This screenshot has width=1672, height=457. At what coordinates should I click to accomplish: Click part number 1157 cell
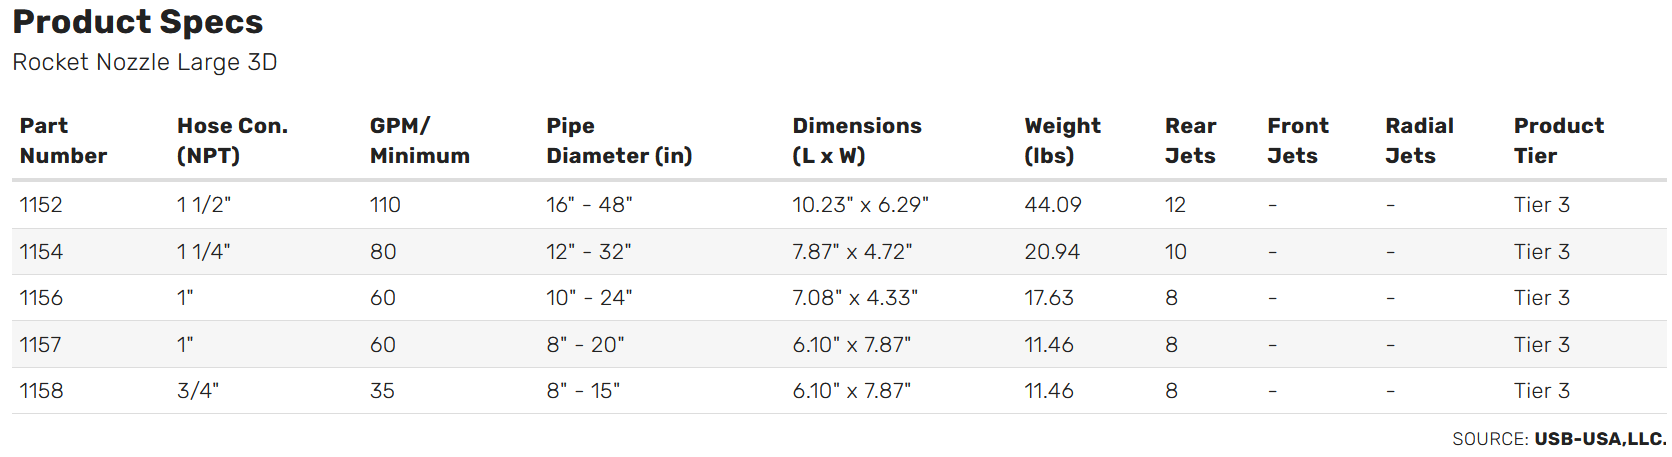[41, 345]
